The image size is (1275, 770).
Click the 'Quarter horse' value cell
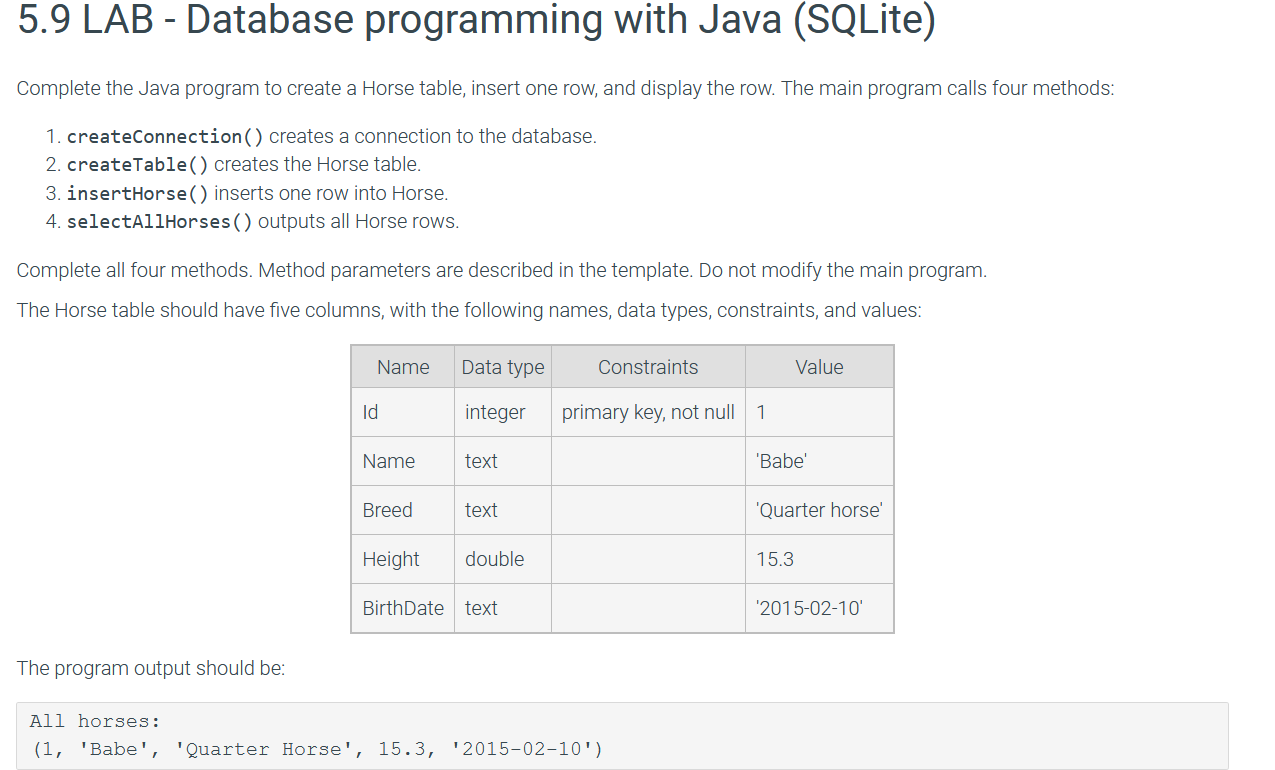(819, 510)
